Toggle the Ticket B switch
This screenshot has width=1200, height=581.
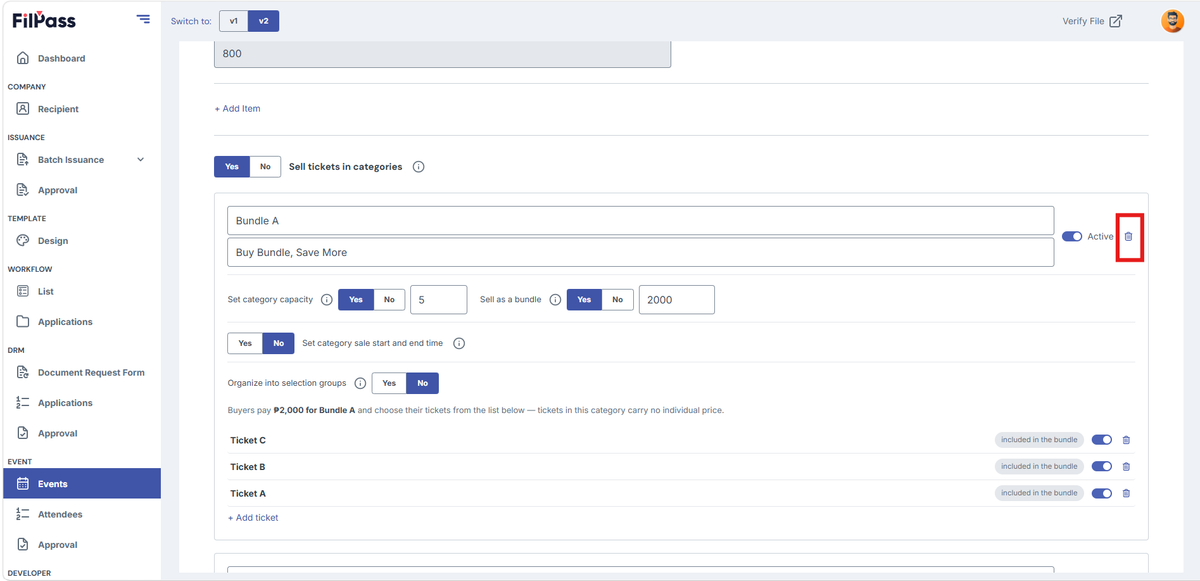coord(1102,467)
